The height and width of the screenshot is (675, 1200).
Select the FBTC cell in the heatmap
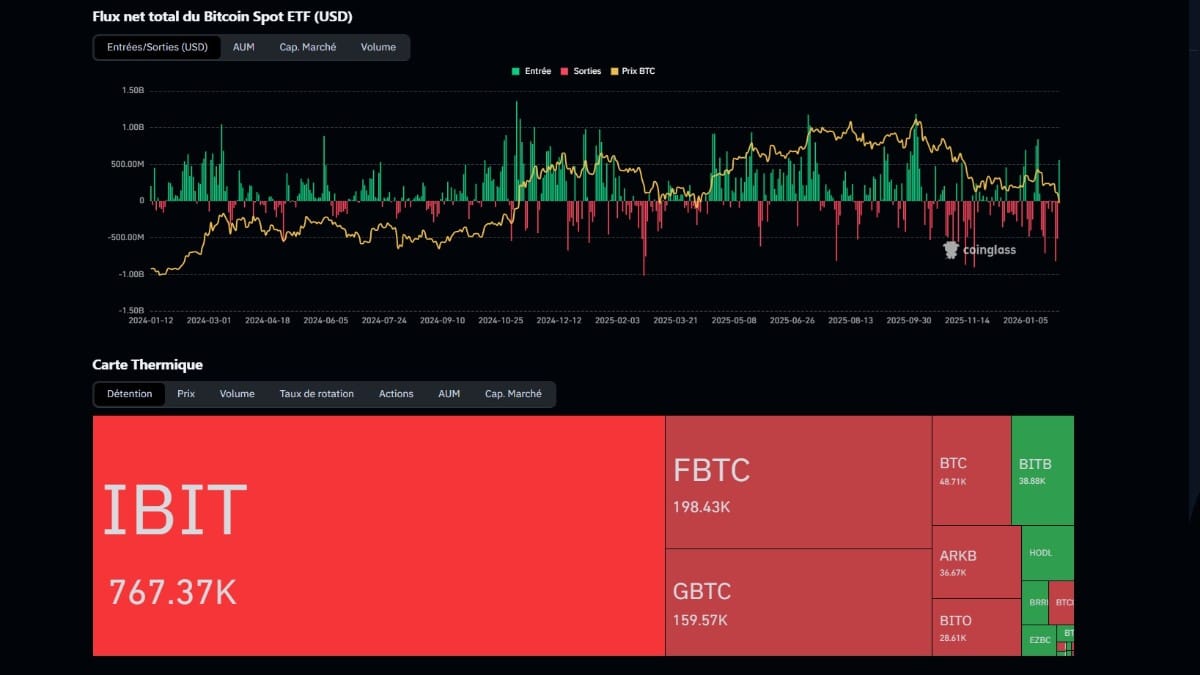pyautogui.click(x=795, y=480)
